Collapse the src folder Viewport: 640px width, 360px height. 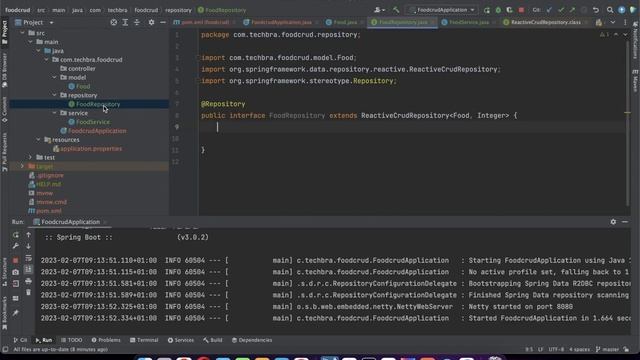pyautogui.click(x=22, y=33)
